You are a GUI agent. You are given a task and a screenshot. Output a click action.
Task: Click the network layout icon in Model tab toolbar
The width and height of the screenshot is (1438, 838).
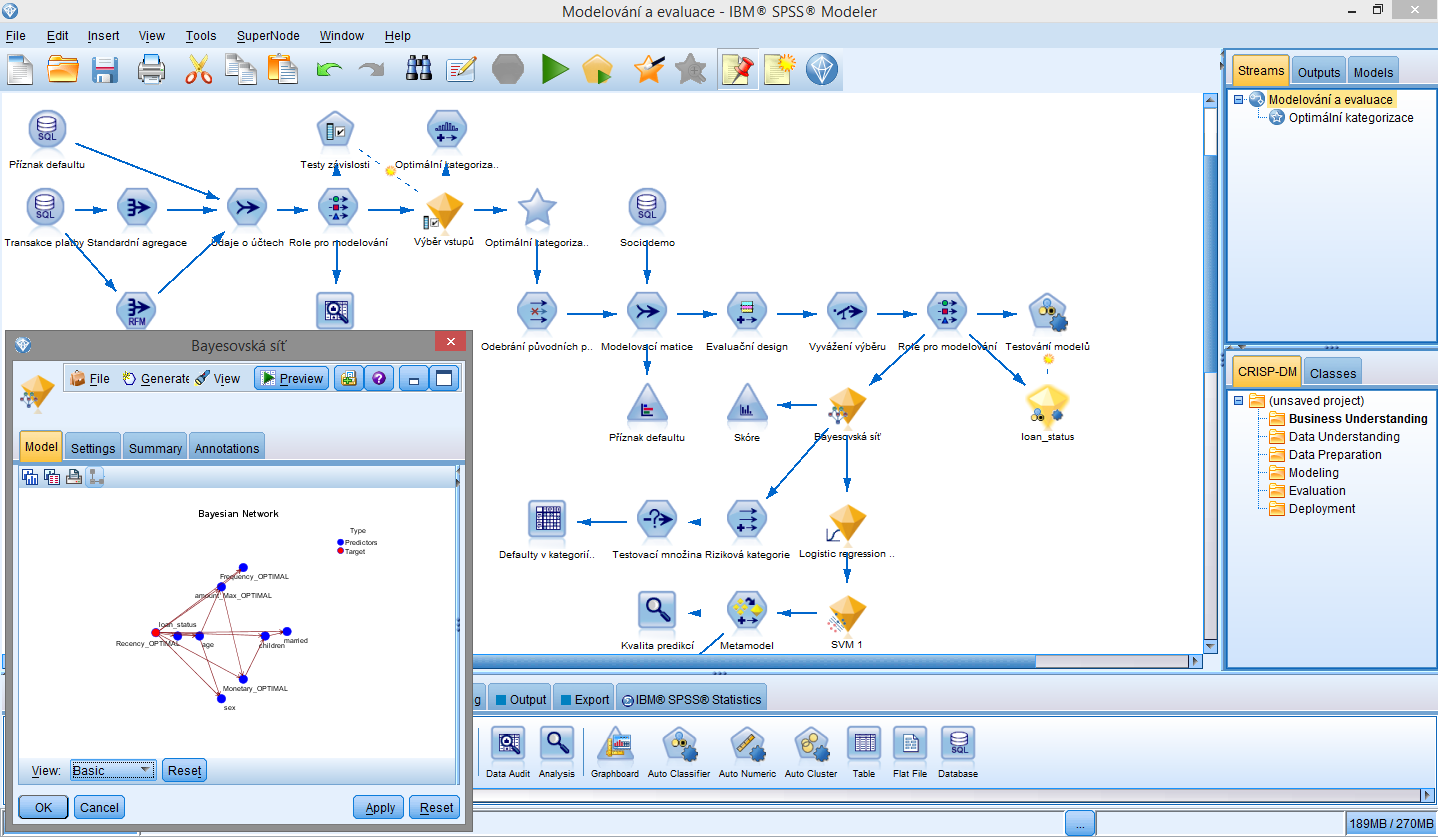pos(95,477)
